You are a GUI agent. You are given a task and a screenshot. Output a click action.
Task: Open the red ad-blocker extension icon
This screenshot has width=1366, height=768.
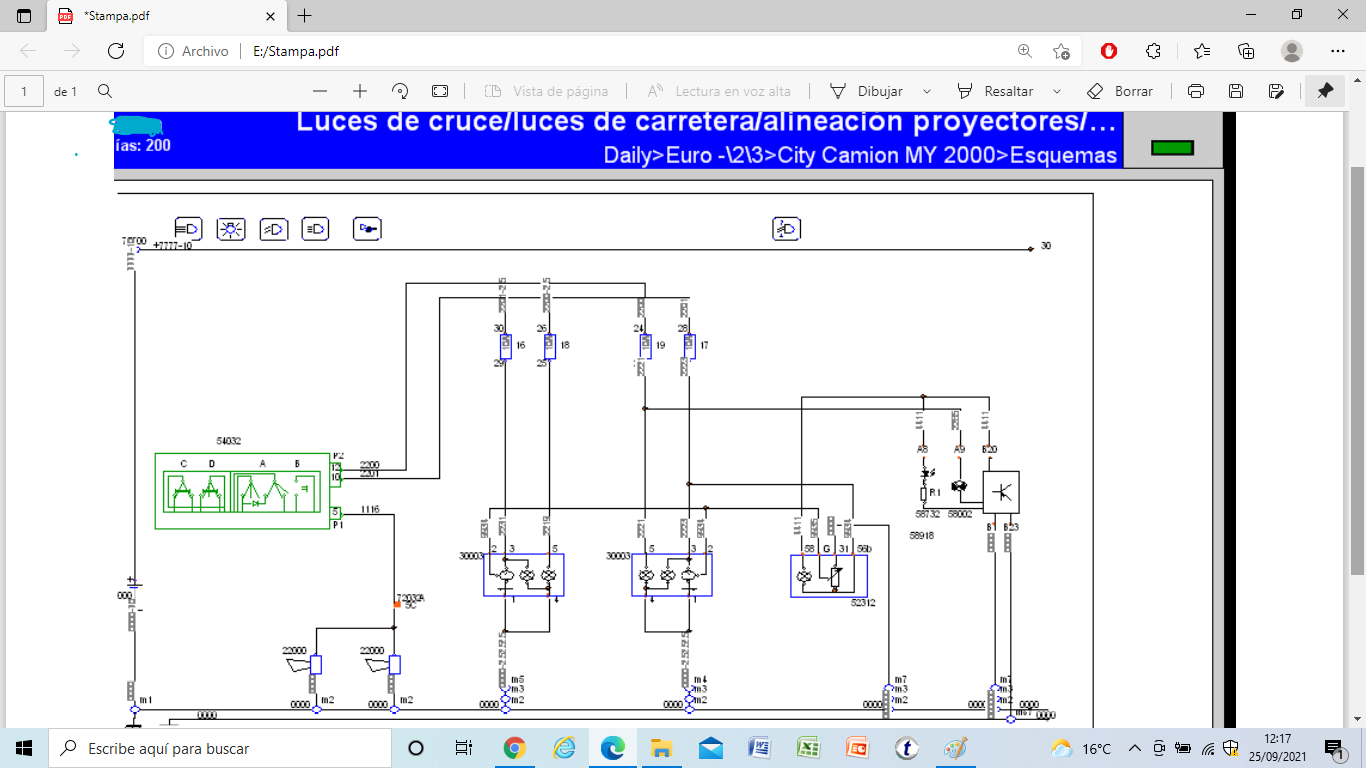[1108, 51]
